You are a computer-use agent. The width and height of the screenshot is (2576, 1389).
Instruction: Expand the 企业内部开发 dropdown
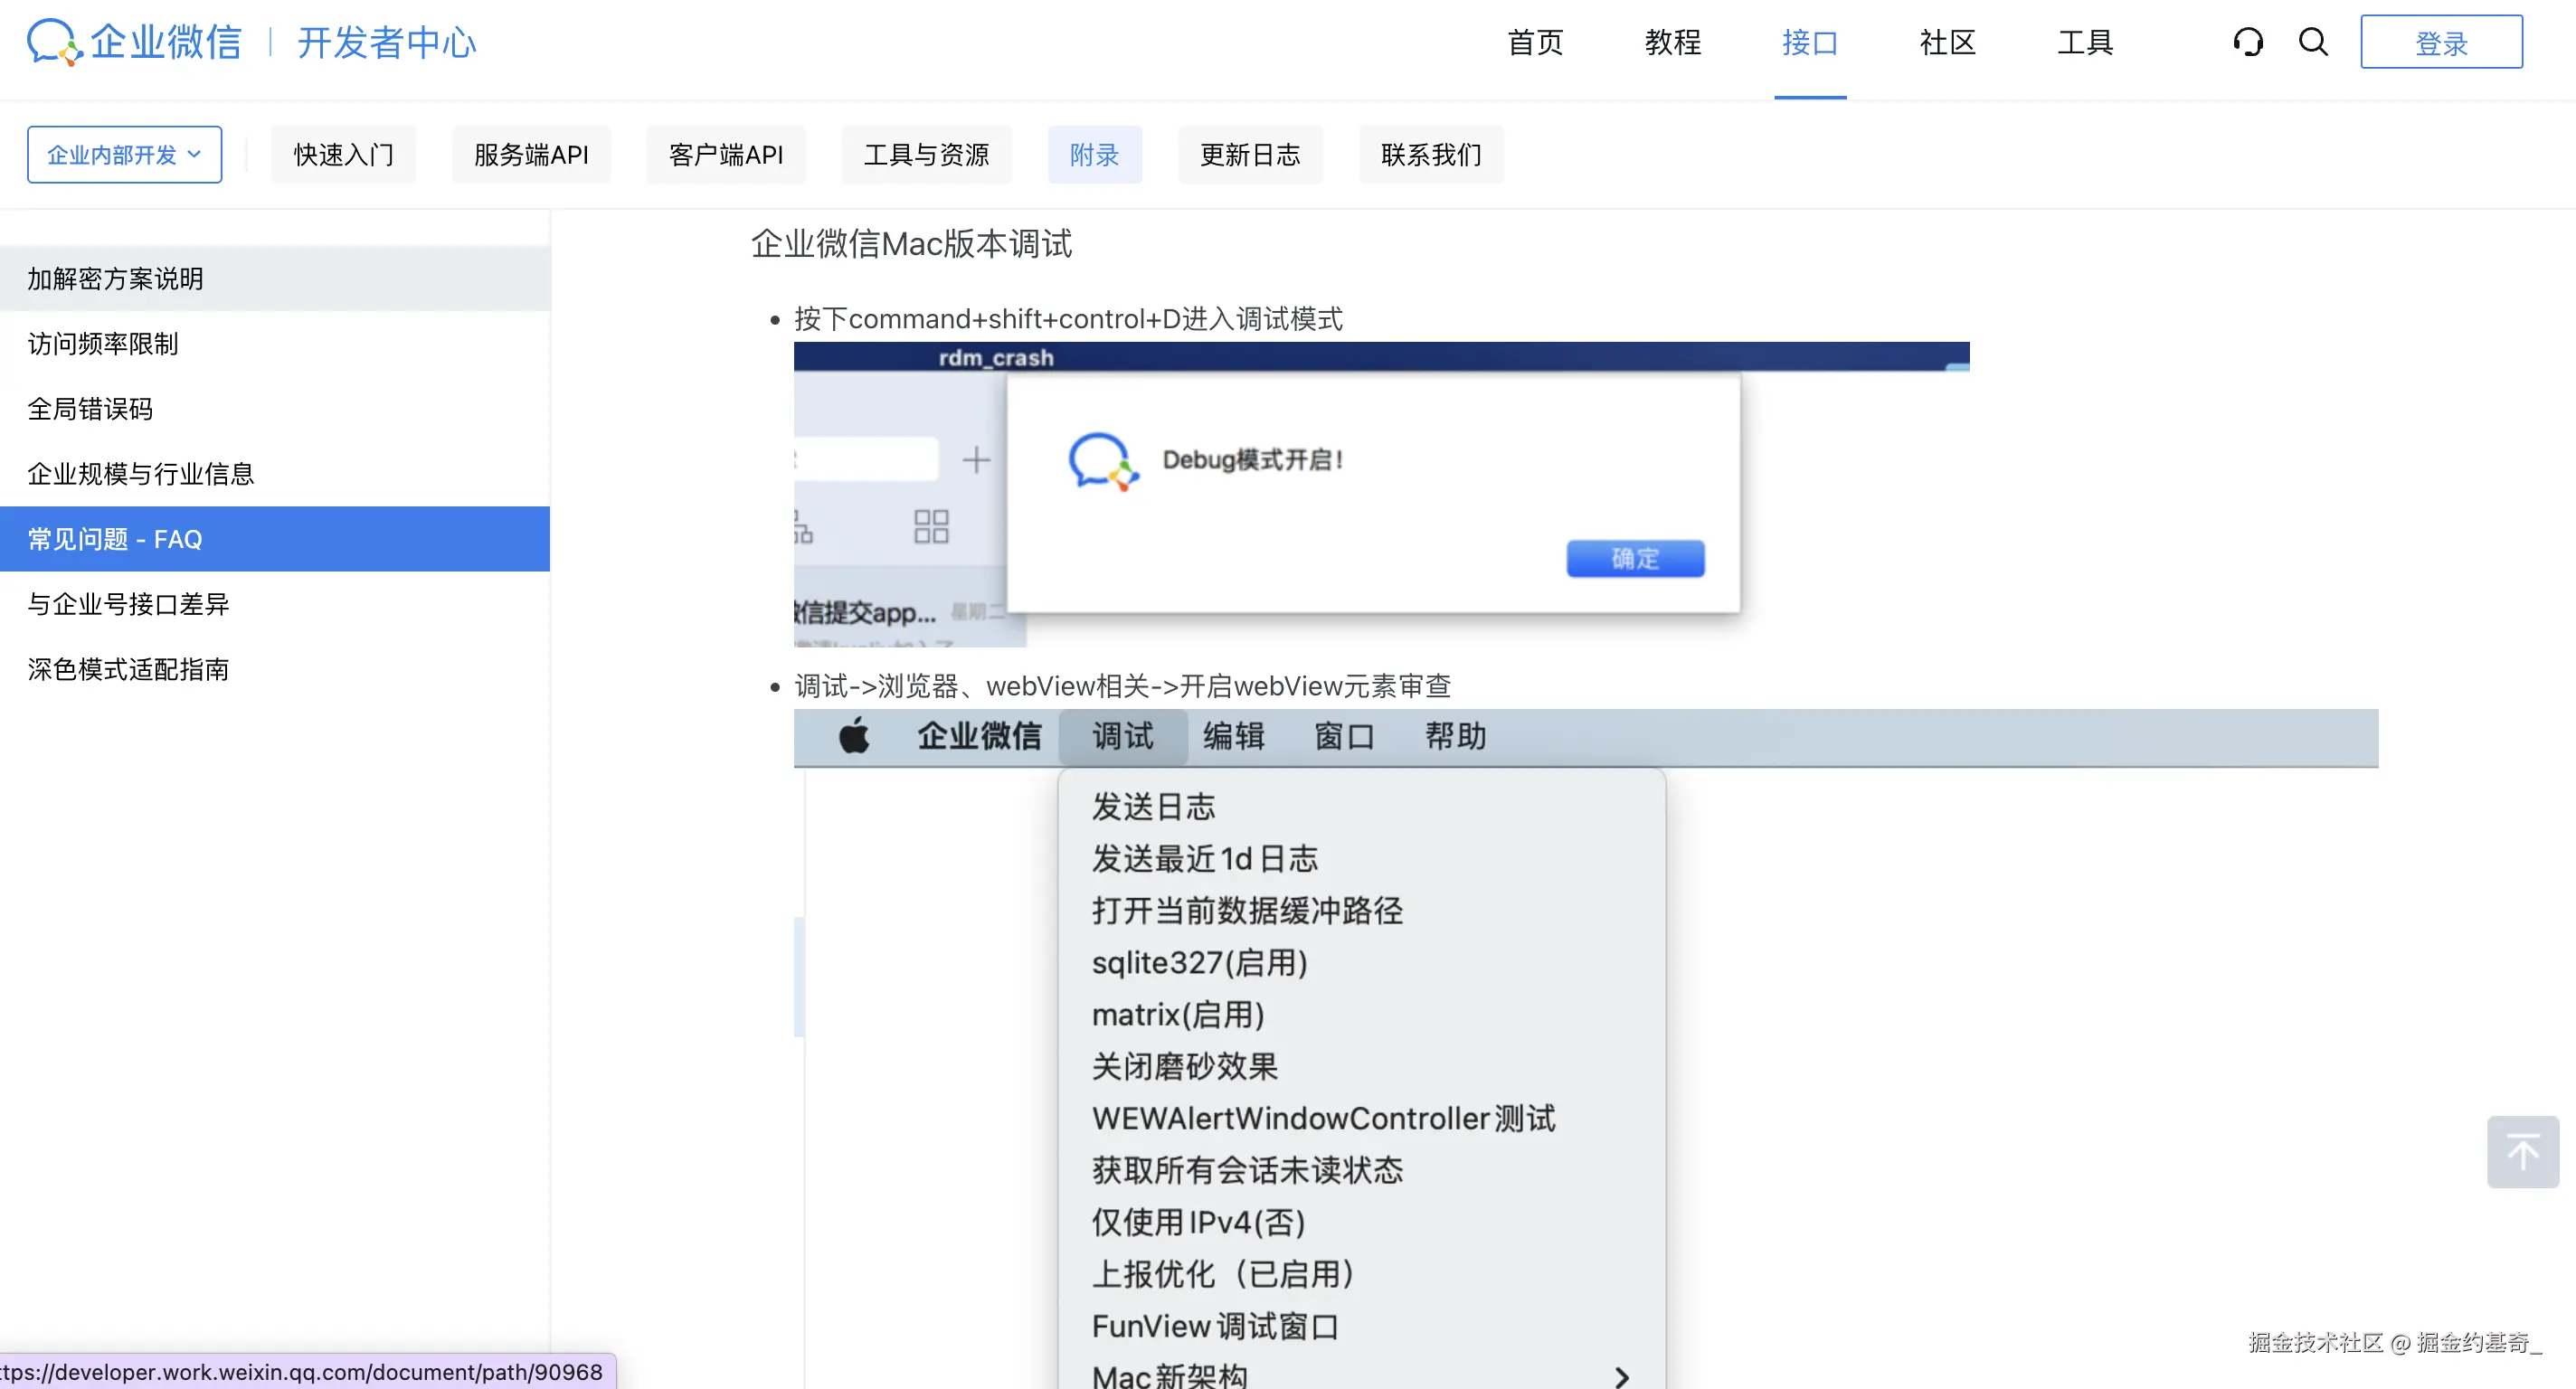click(x=125, y=155)
